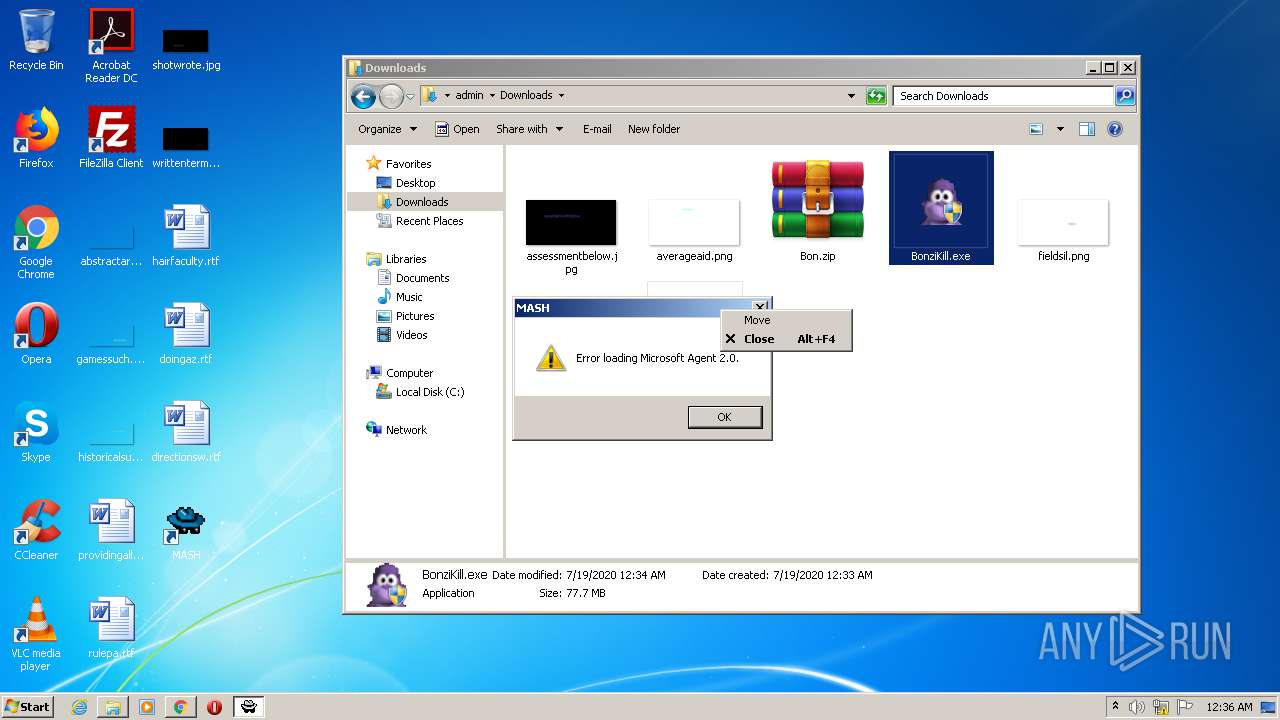Click admin breadcrumb in address bar
The width and height of the screenshot is (1280, 720).
click(469, 96)
